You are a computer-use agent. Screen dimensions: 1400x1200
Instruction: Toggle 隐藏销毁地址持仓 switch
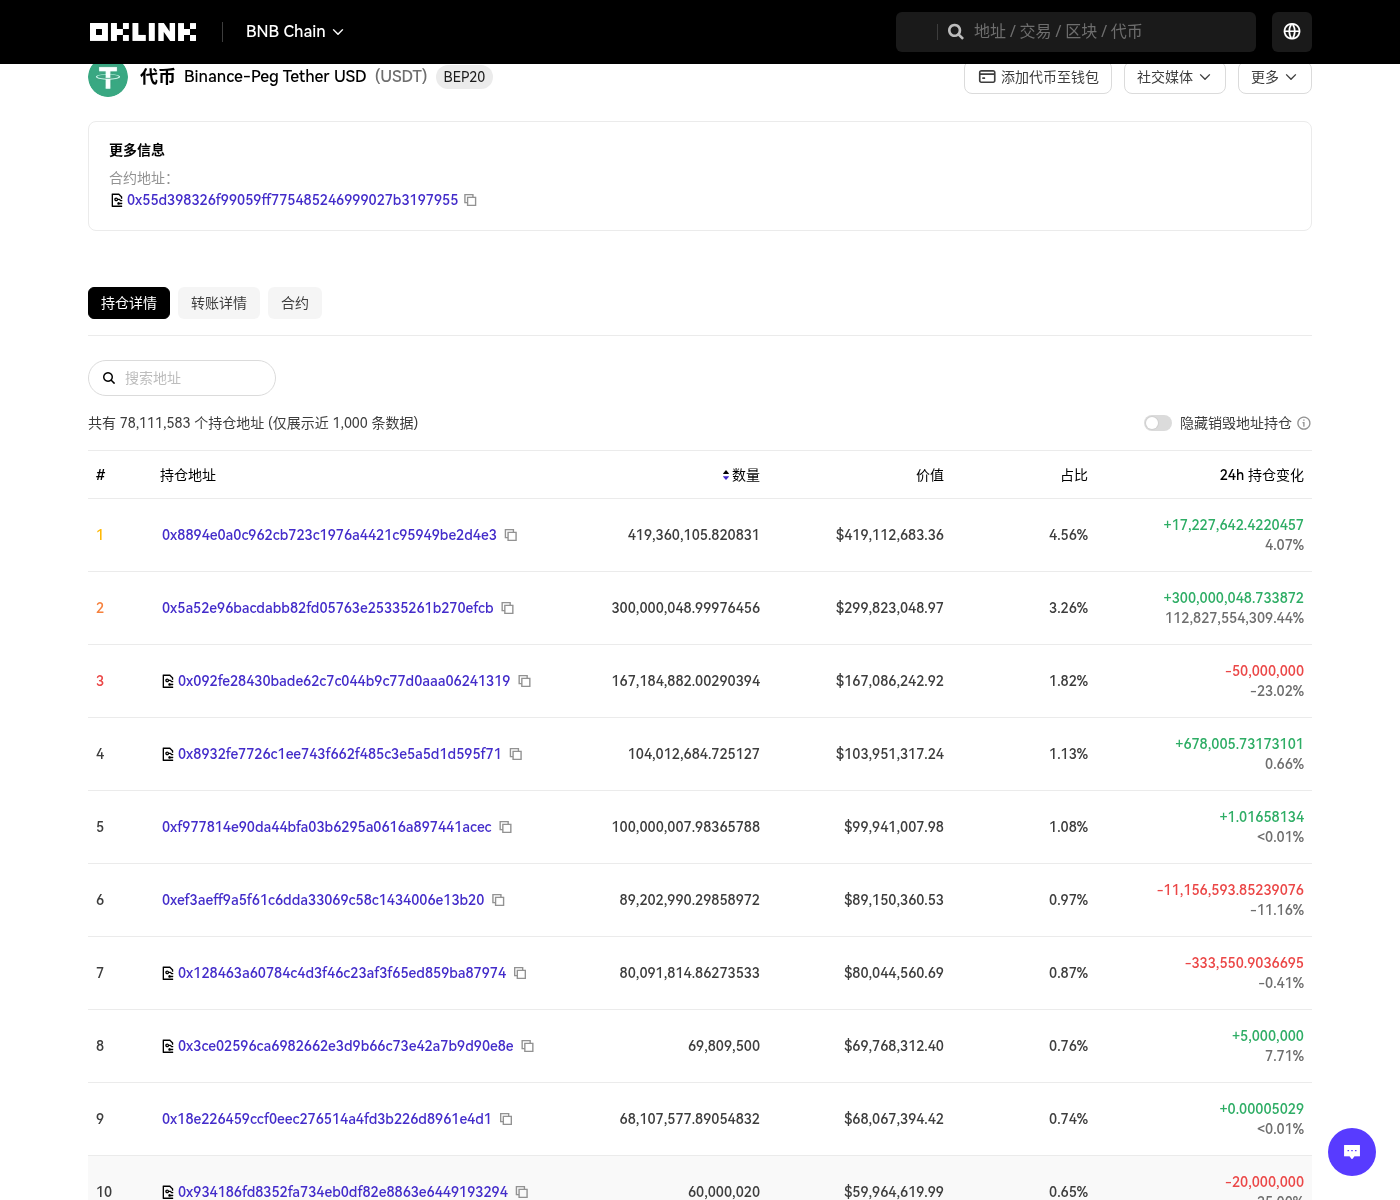1158,423
